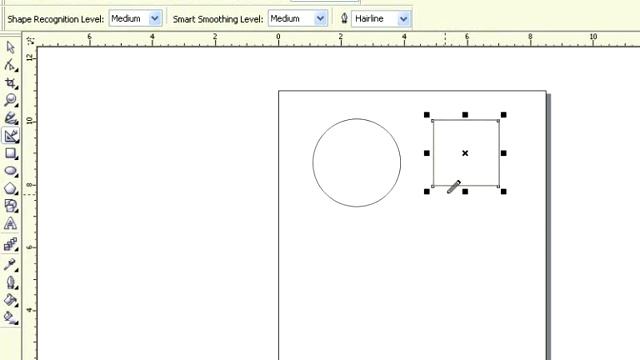Viewport: 640px width, 360px height.
Task: Click the 'Shape Recognition Level:' label
Action: (56, 19)
